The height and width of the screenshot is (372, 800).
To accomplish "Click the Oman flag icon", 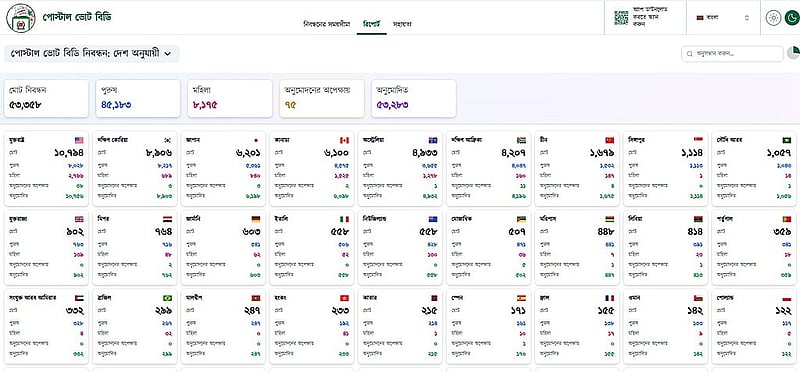I will 698,298.
